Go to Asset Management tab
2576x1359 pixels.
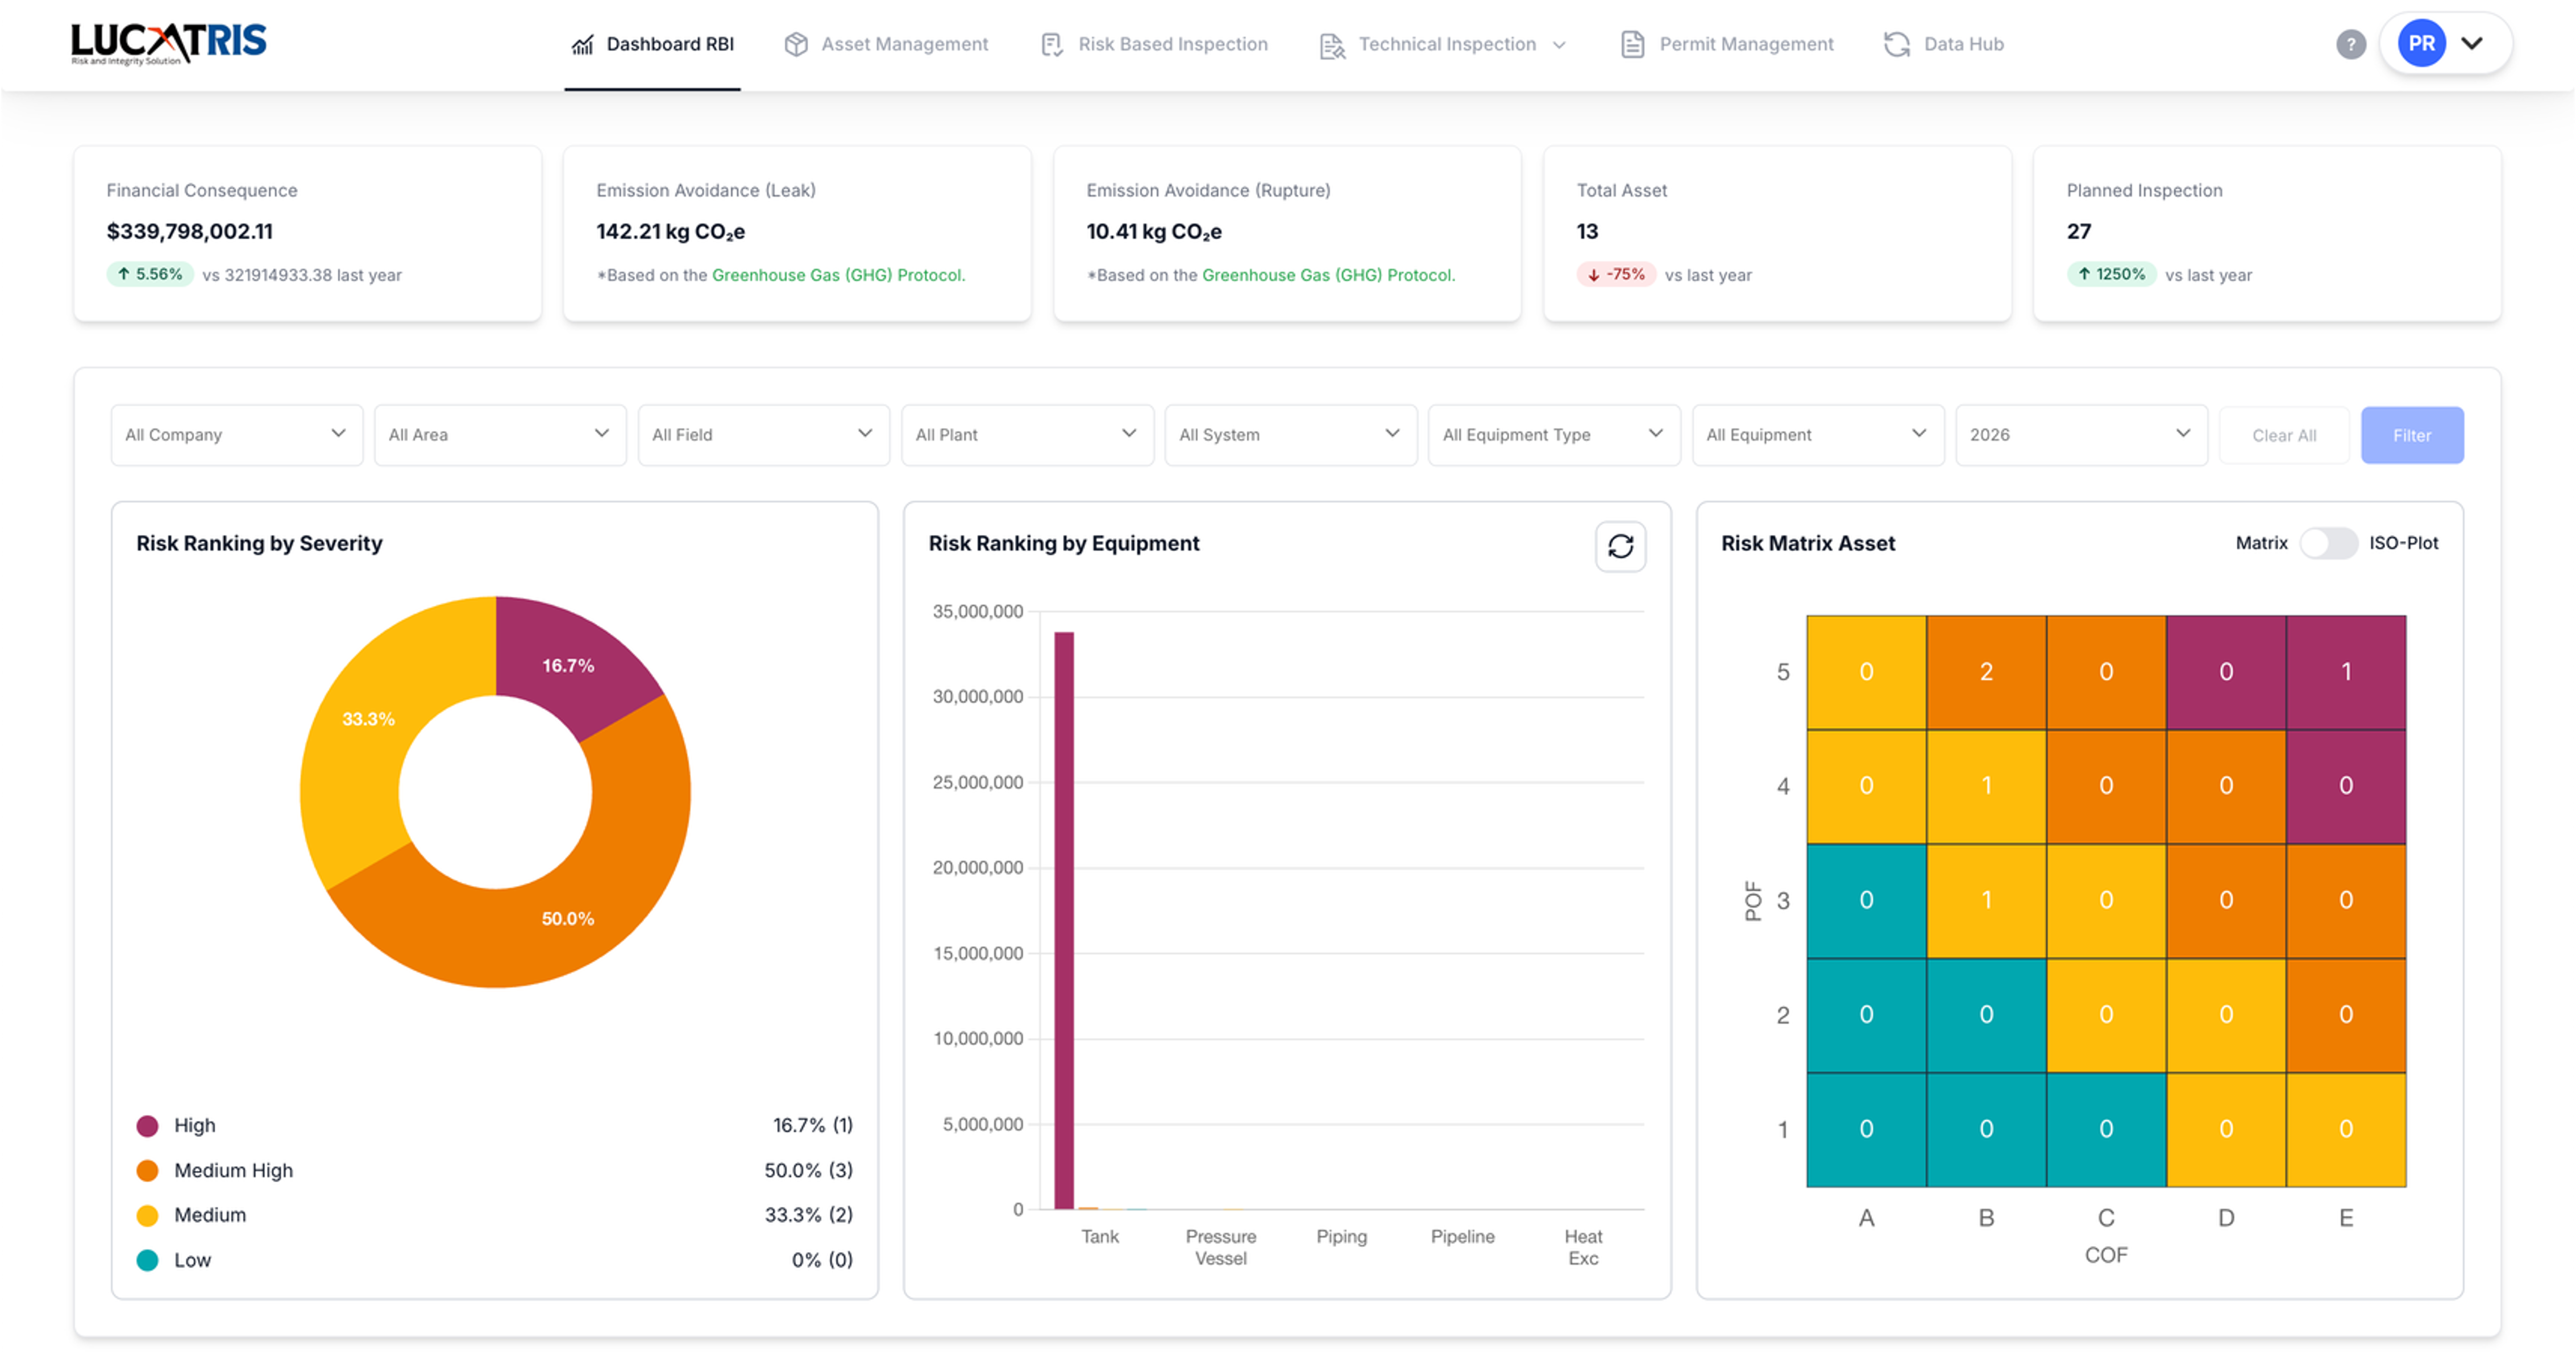(x=886, y=45)
